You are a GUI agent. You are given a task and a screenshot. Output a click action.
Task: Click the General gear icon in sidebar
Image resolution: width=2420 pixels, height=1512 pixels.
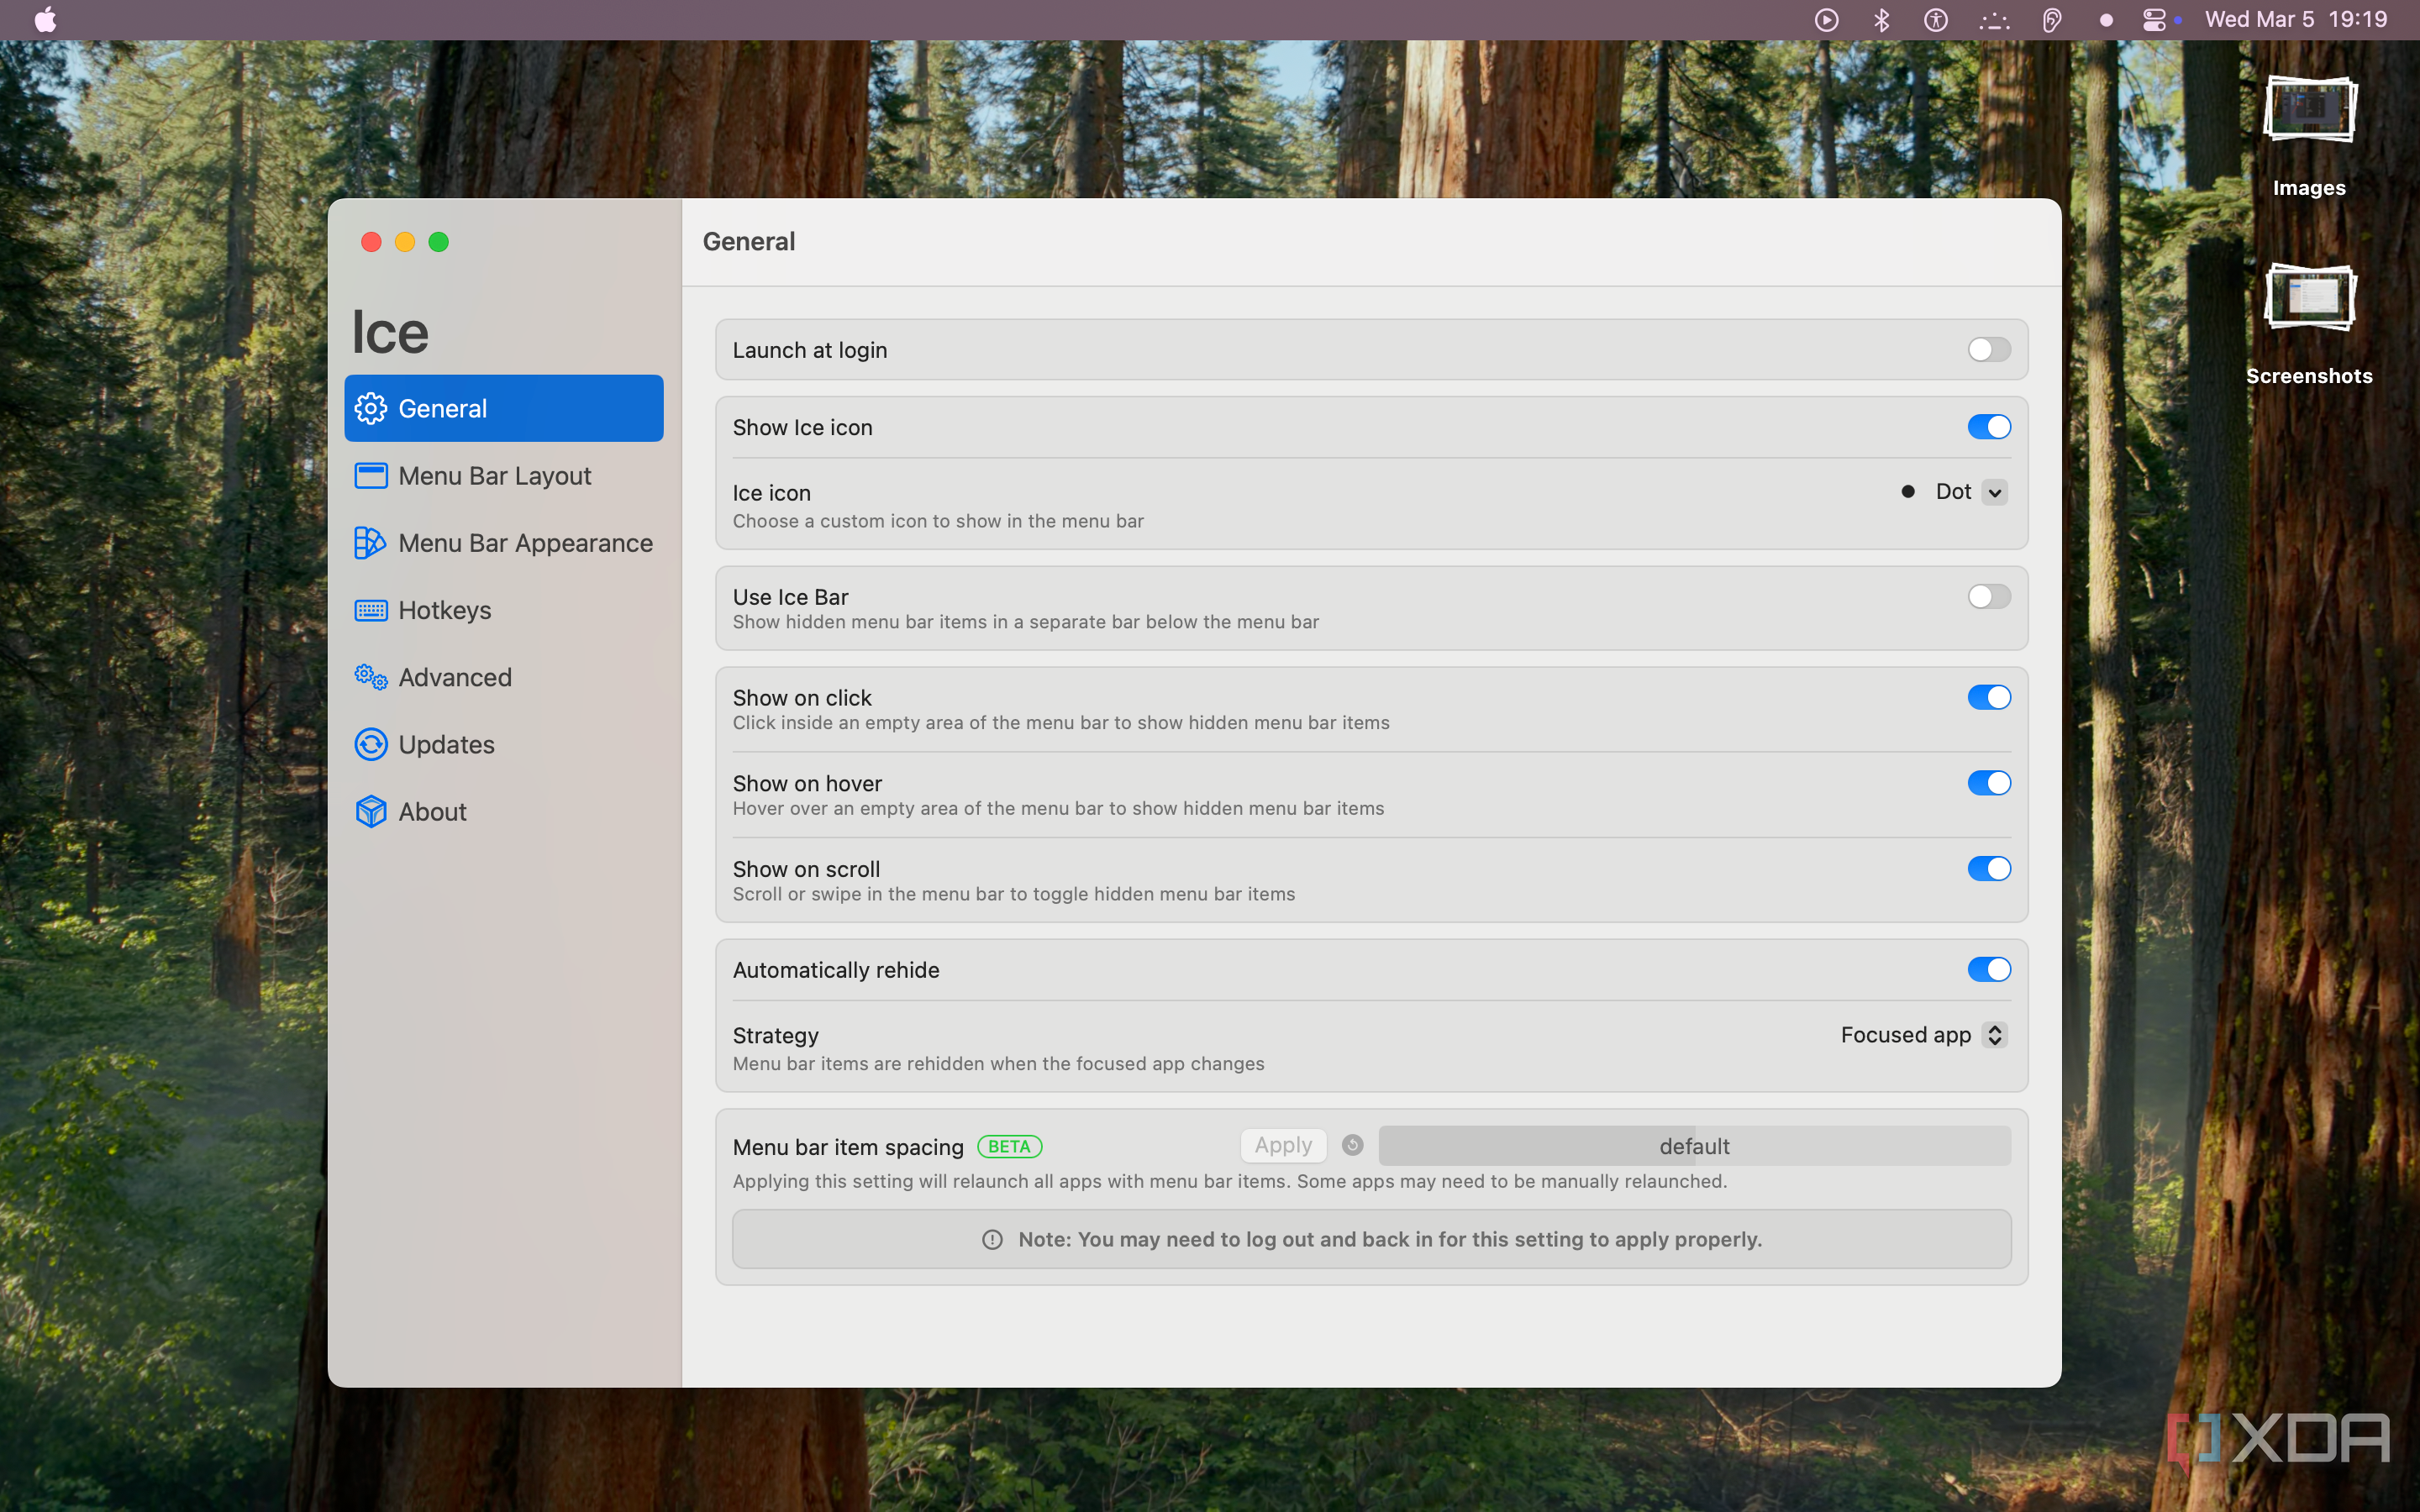371,408
